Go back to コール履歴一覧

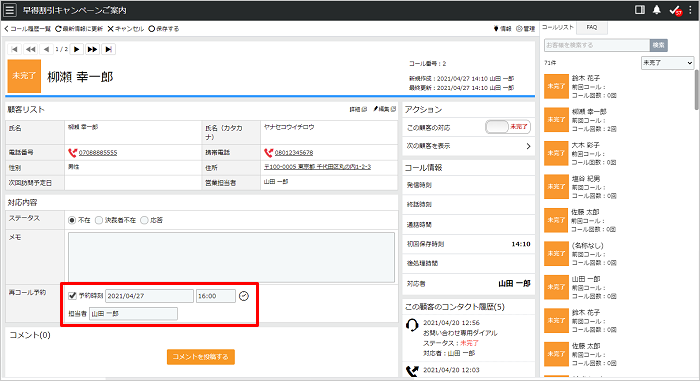tap(27, 29)
